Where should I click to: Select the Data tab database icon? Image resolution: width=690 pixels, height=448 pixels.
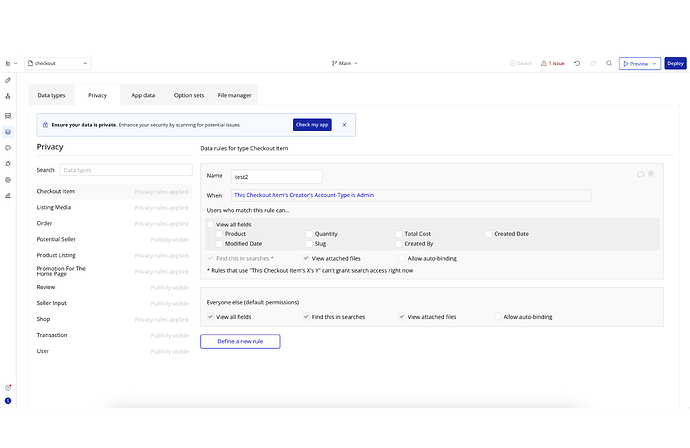8,132
